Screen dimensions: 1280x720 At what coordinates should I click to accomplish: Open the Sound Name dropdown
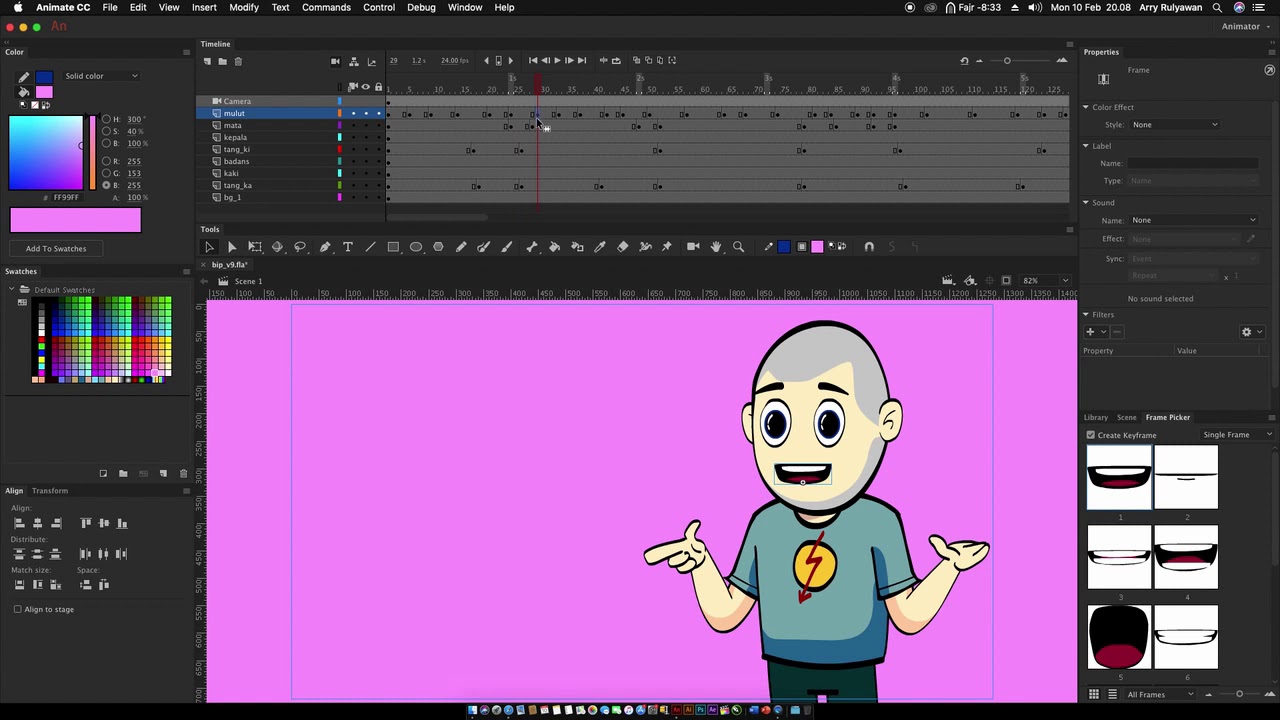[1193, 220]
